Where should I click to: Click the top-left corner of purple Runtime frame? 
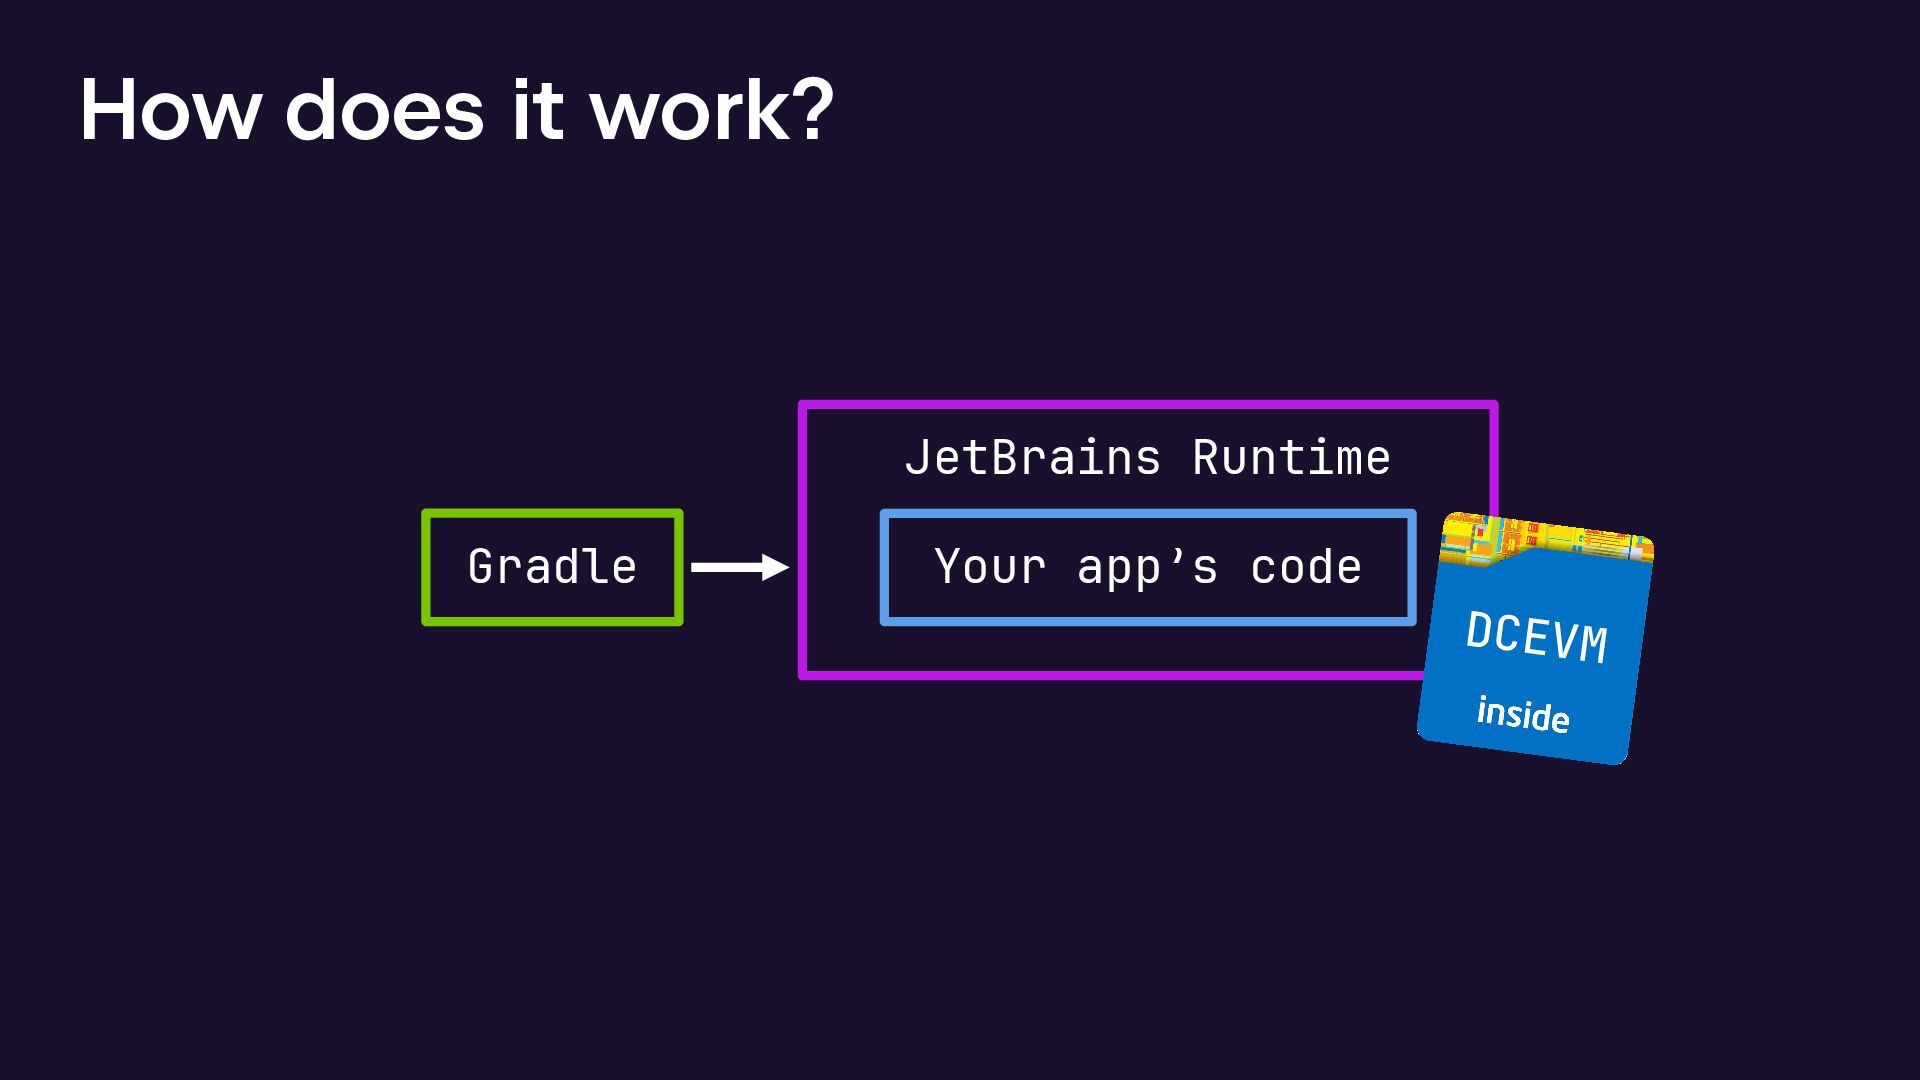pyautogui.click(x=802, y=405)
